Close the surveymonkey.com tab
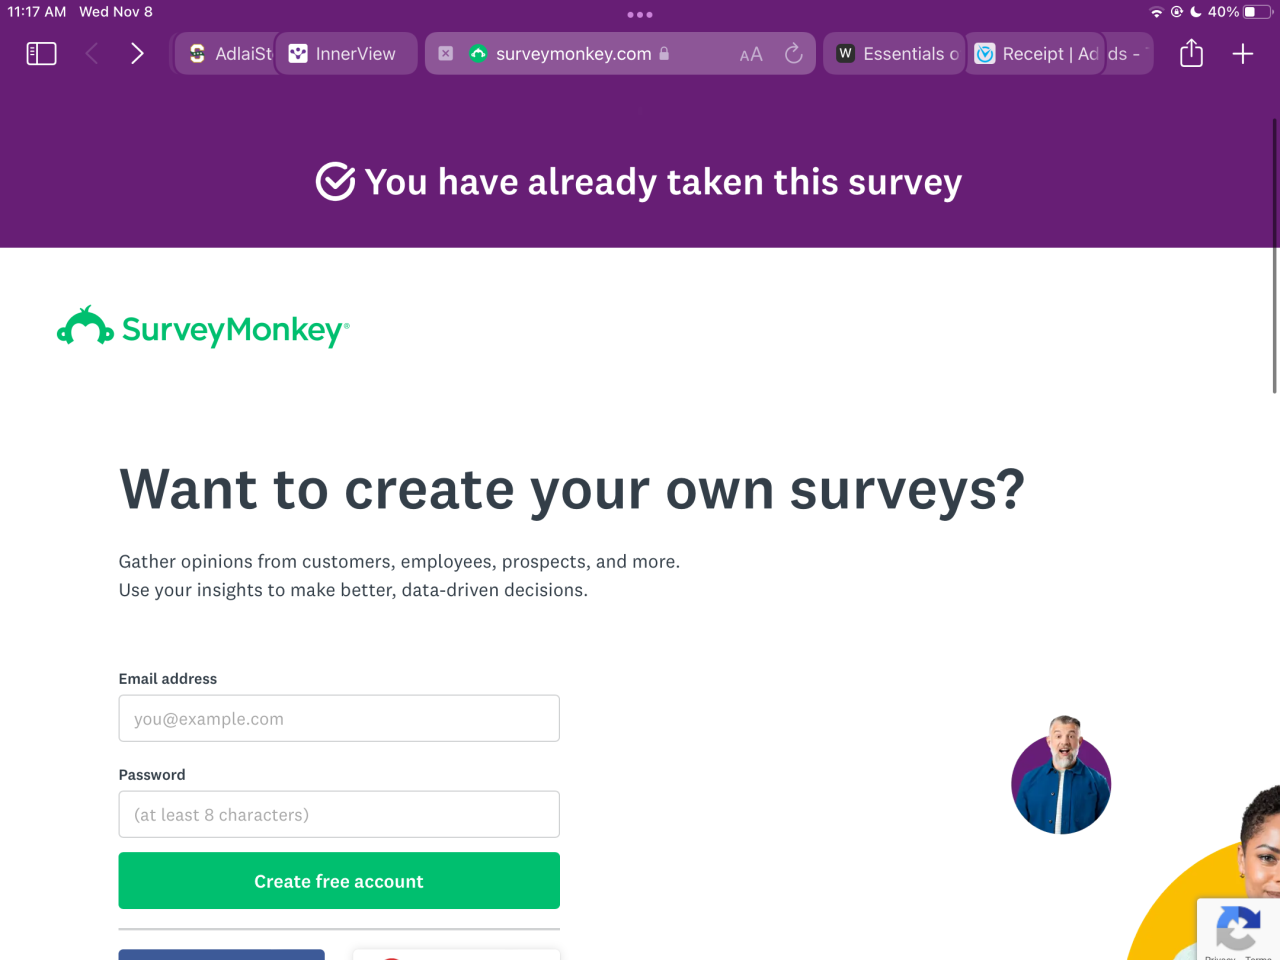The width and height of the screenshot is (1280, 960). [446, 54]
